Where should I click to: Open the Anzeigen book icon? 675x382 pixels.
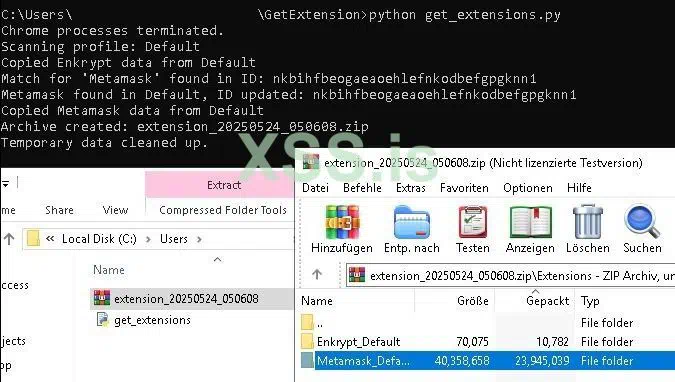coord(530,222)
